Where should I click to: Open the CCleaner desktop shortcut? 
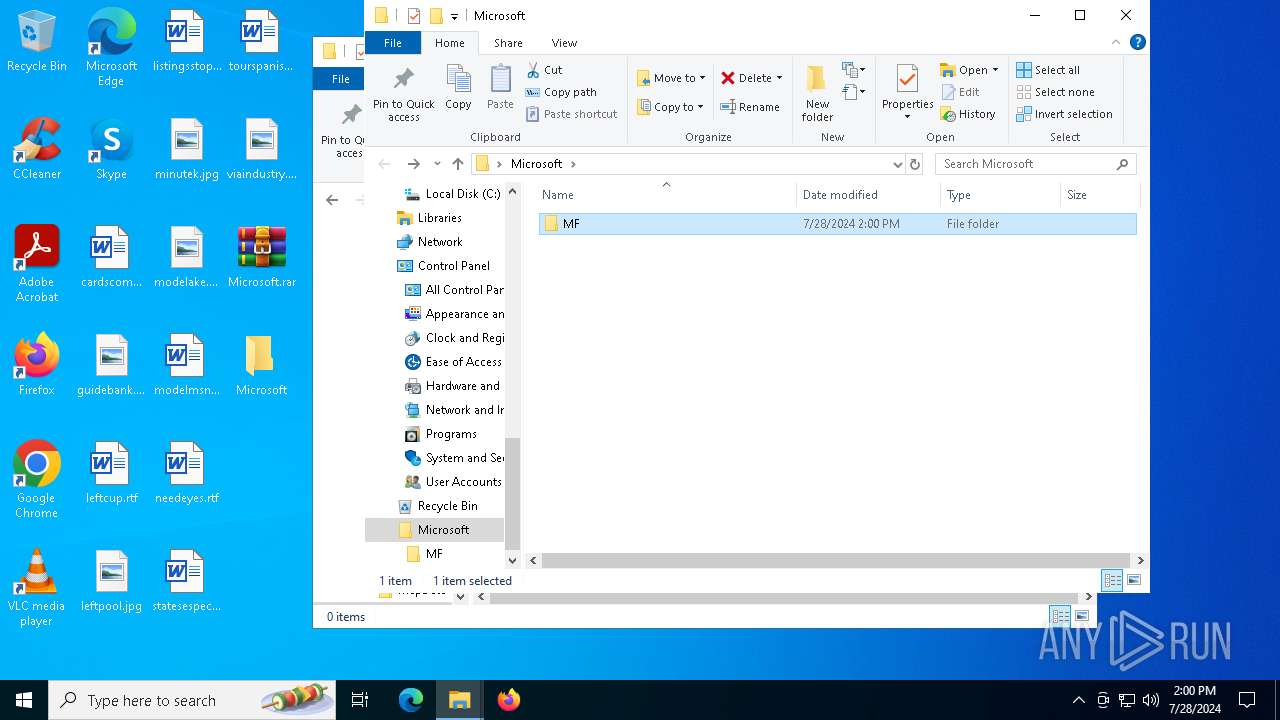coord(37,148)
